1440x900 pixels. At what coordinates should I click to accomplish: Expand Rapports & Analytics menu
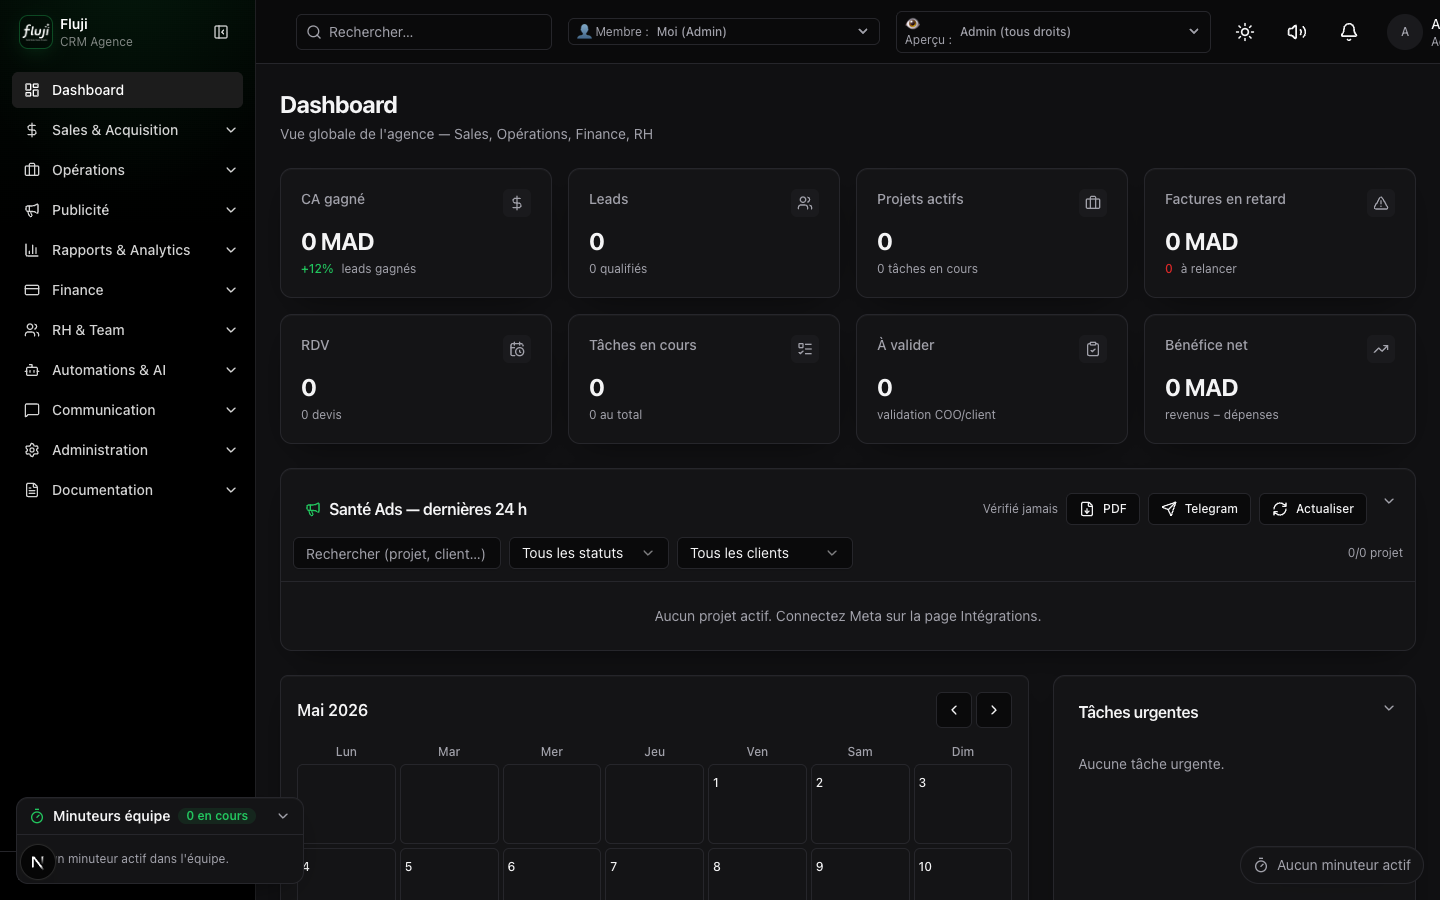tap(127, 250)
